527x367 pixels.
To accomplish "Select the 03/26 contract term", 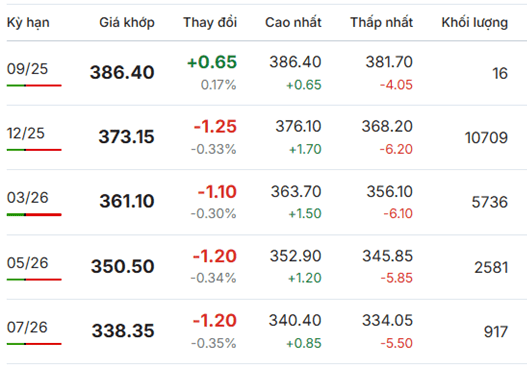I will click(x=28, y=198).
